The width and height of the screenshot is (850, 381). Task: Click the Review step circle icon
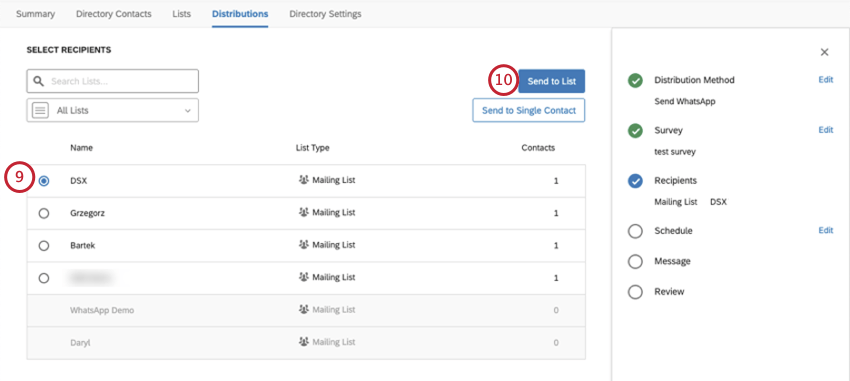click(635, 292)
